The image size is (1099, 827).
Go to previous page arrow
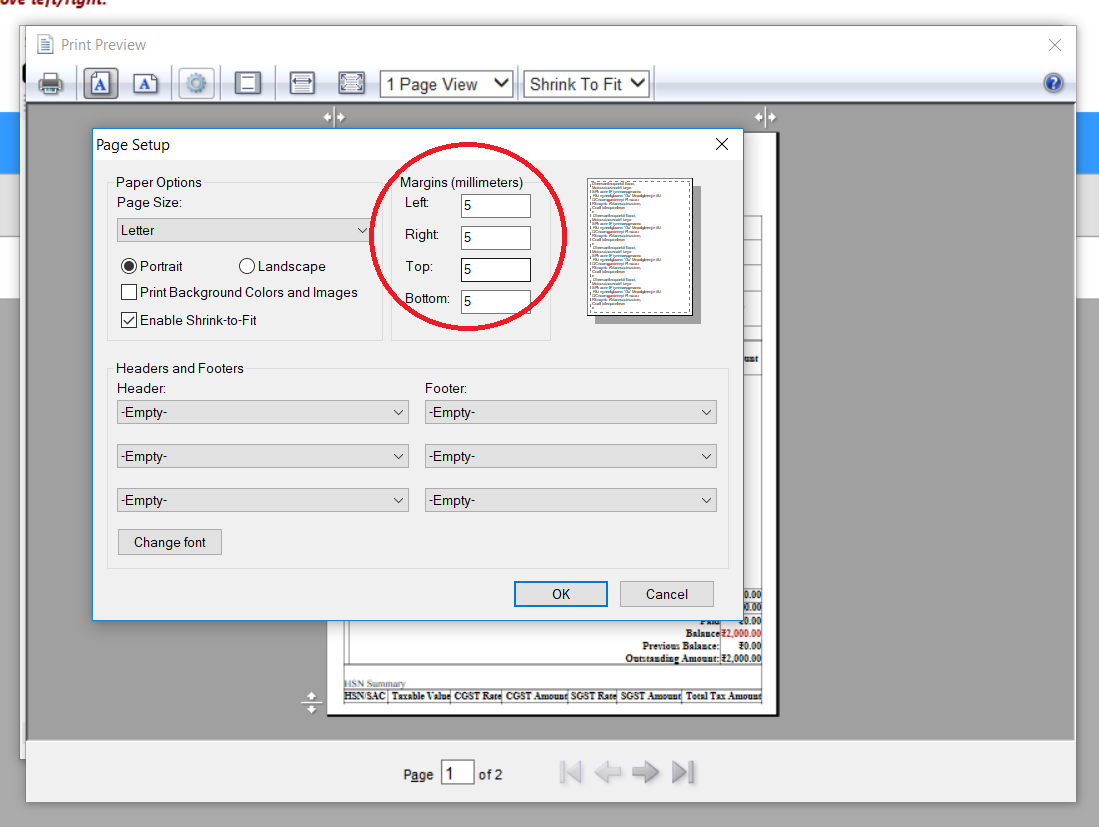[x=608, y=772]
